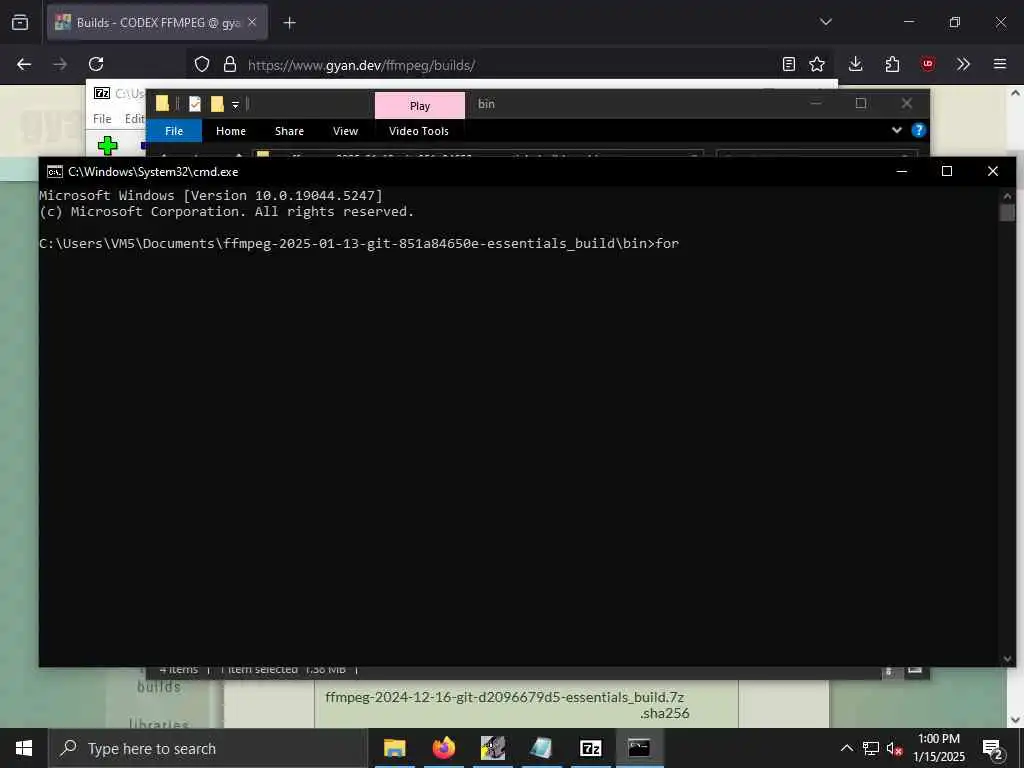Screen dimensions: 1024x768
Task: Open the Action Center notifications
Action: 993,748
